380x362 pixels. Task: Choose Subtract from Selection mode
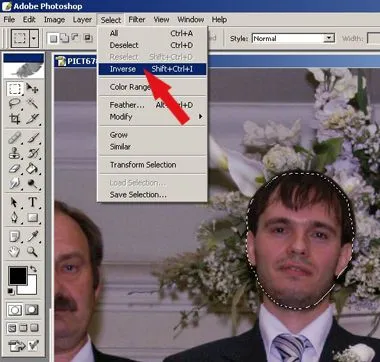point(76,38)
